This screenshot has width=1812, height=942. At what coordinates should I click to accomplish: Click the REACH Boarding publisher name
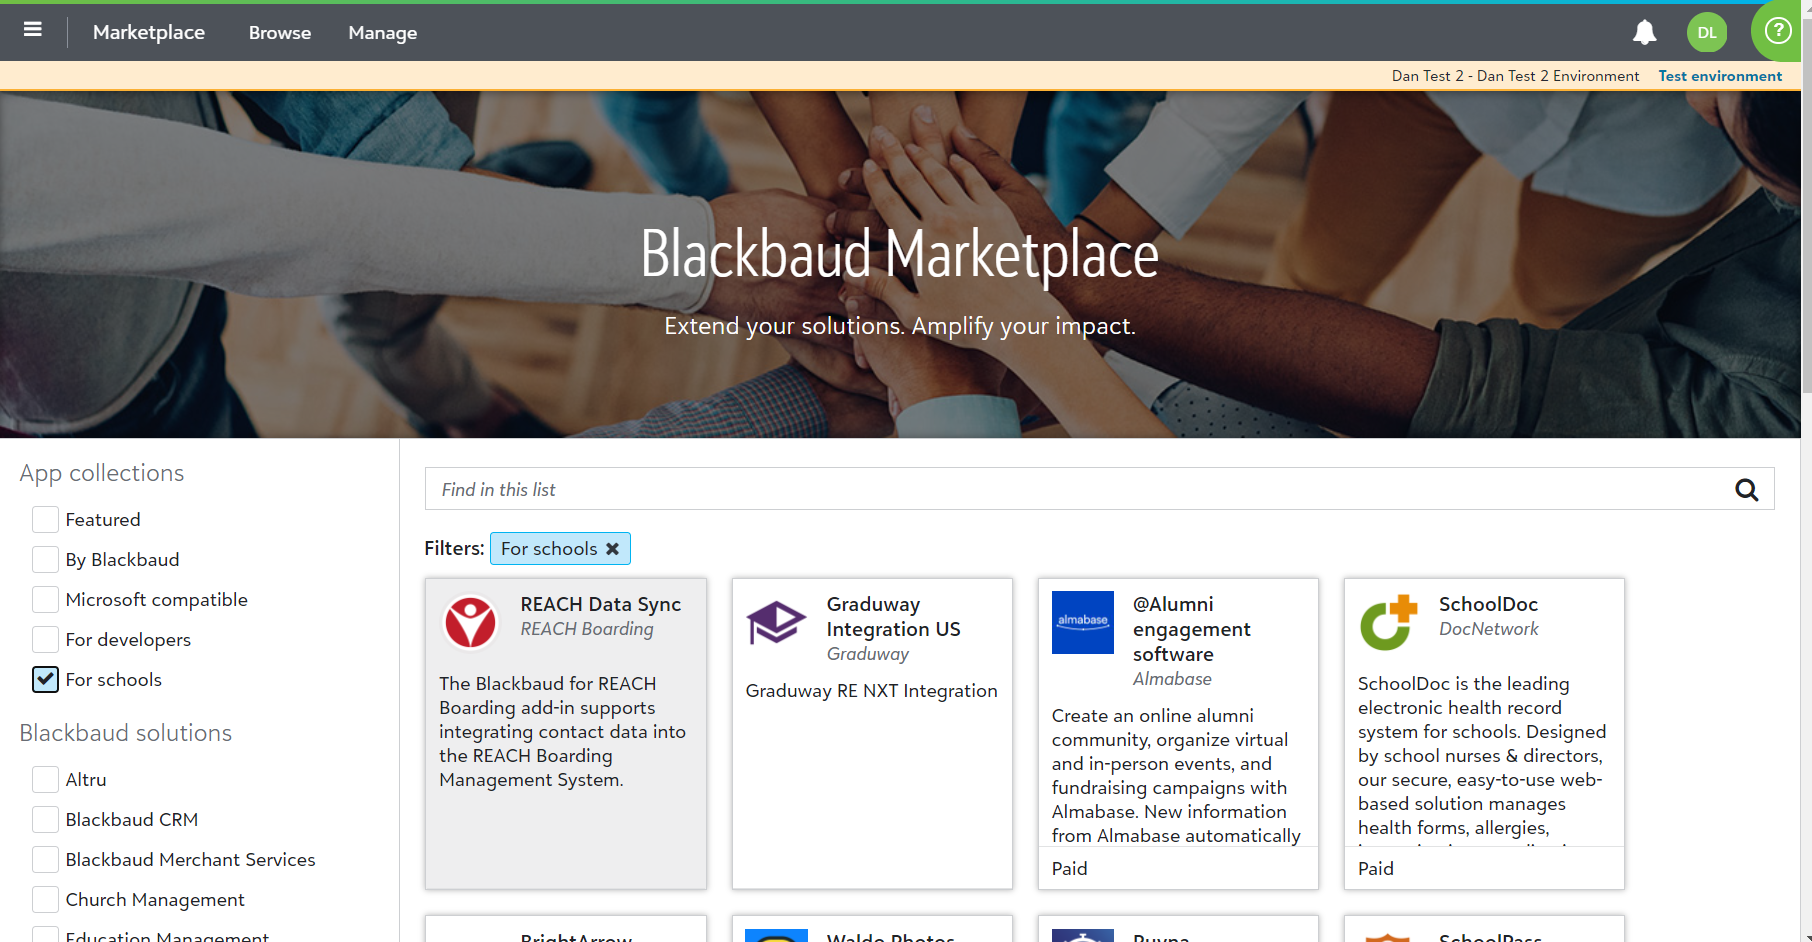pos(587,629)
